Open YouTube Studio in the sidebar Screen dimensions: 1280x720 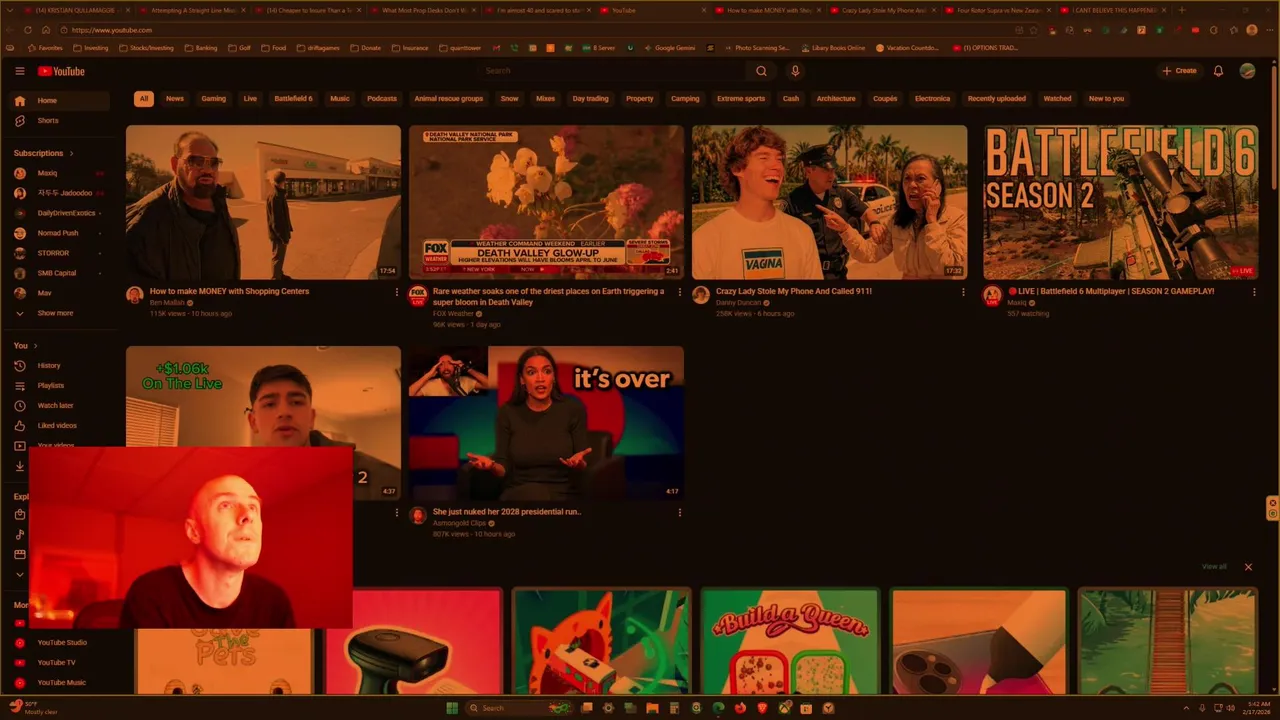[61, 643]
